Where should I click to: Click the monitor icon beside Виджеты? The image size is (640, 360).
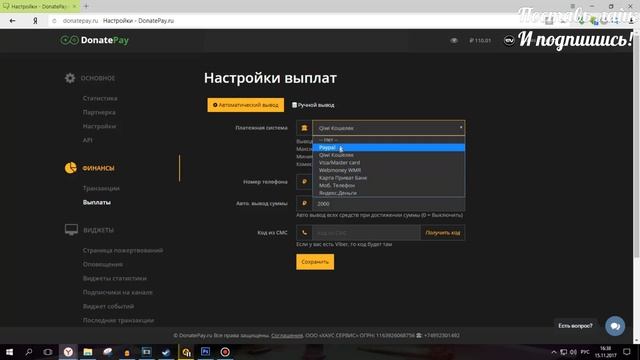[71, 230]
